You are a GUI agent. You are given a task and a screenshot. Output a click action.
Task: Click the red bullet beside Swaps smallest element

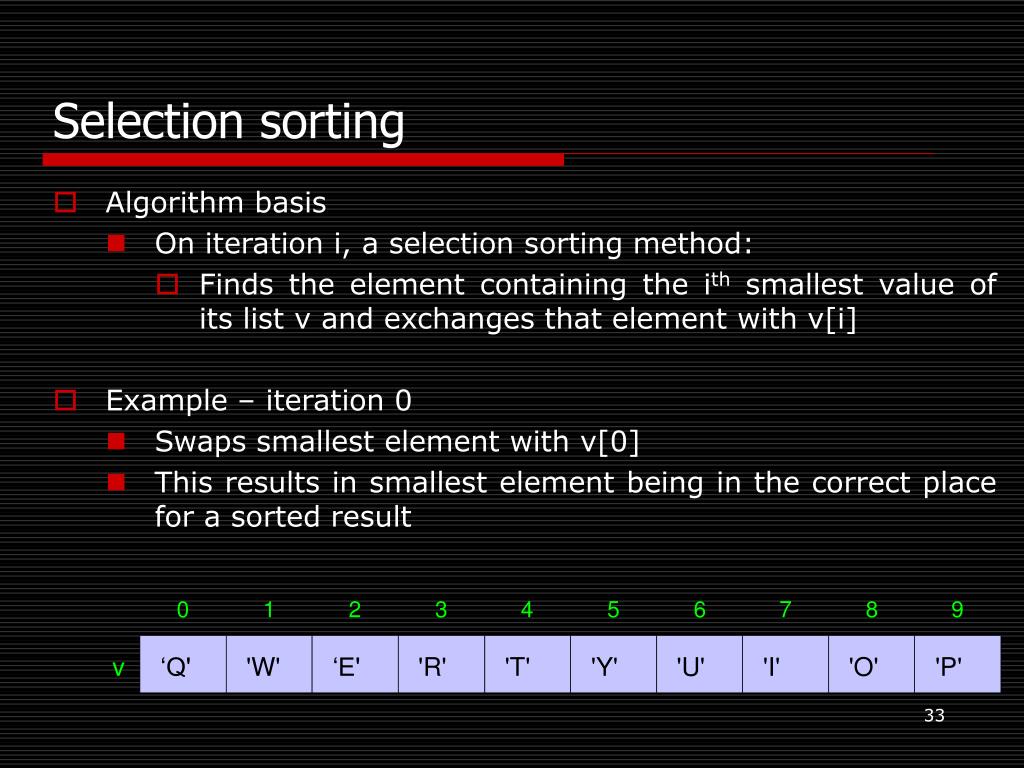[116, 441]
